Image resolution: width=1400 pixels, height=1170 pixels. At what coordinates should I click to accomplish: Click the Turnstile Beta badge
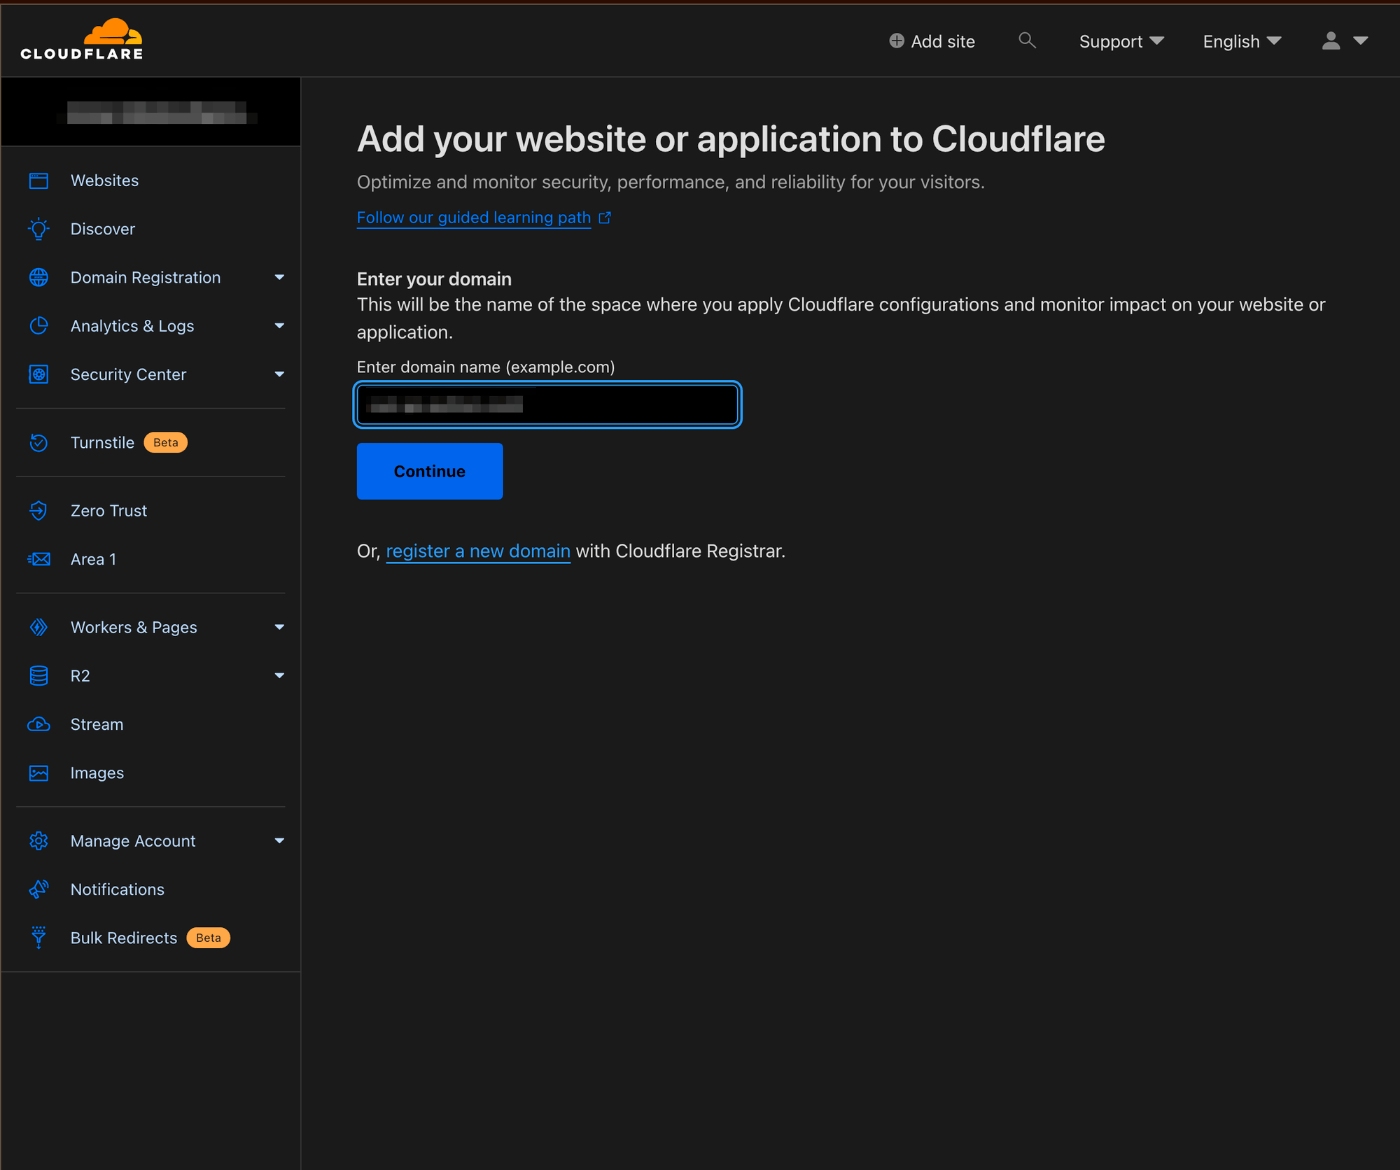coord(166,443)
